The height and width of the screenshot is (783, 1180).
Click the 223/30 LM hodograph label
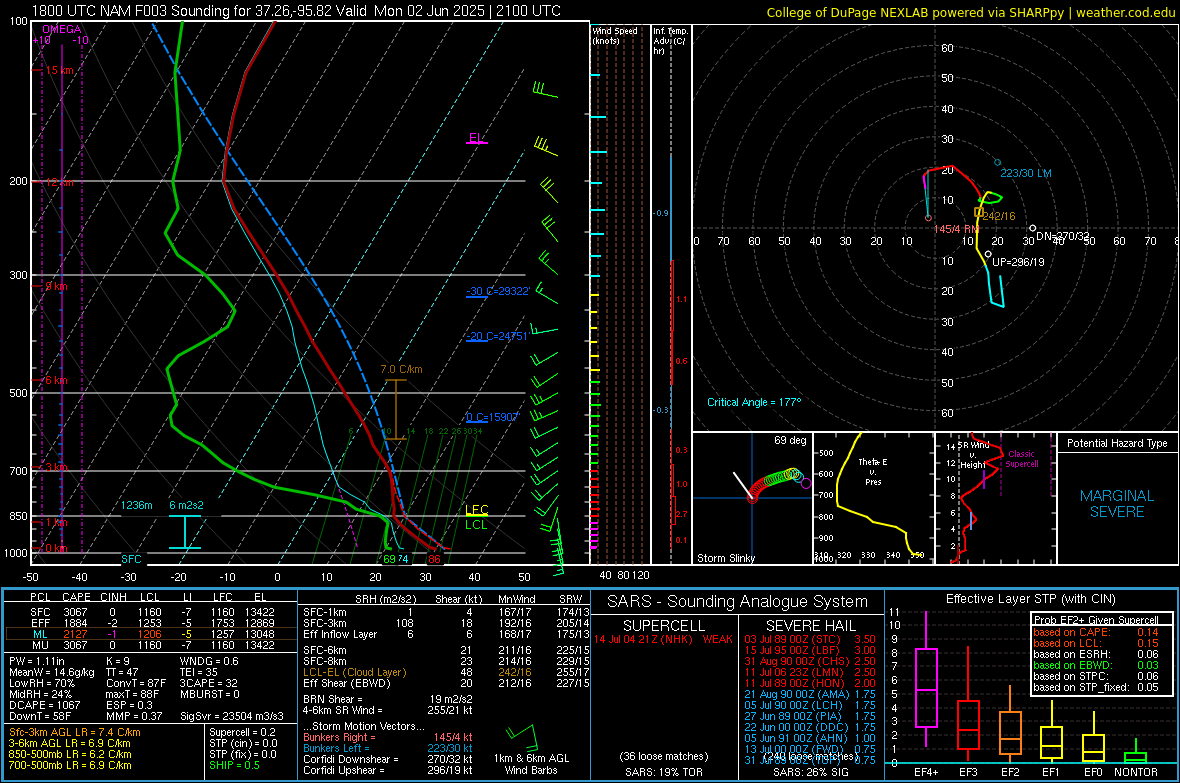tap(1026, 173)
